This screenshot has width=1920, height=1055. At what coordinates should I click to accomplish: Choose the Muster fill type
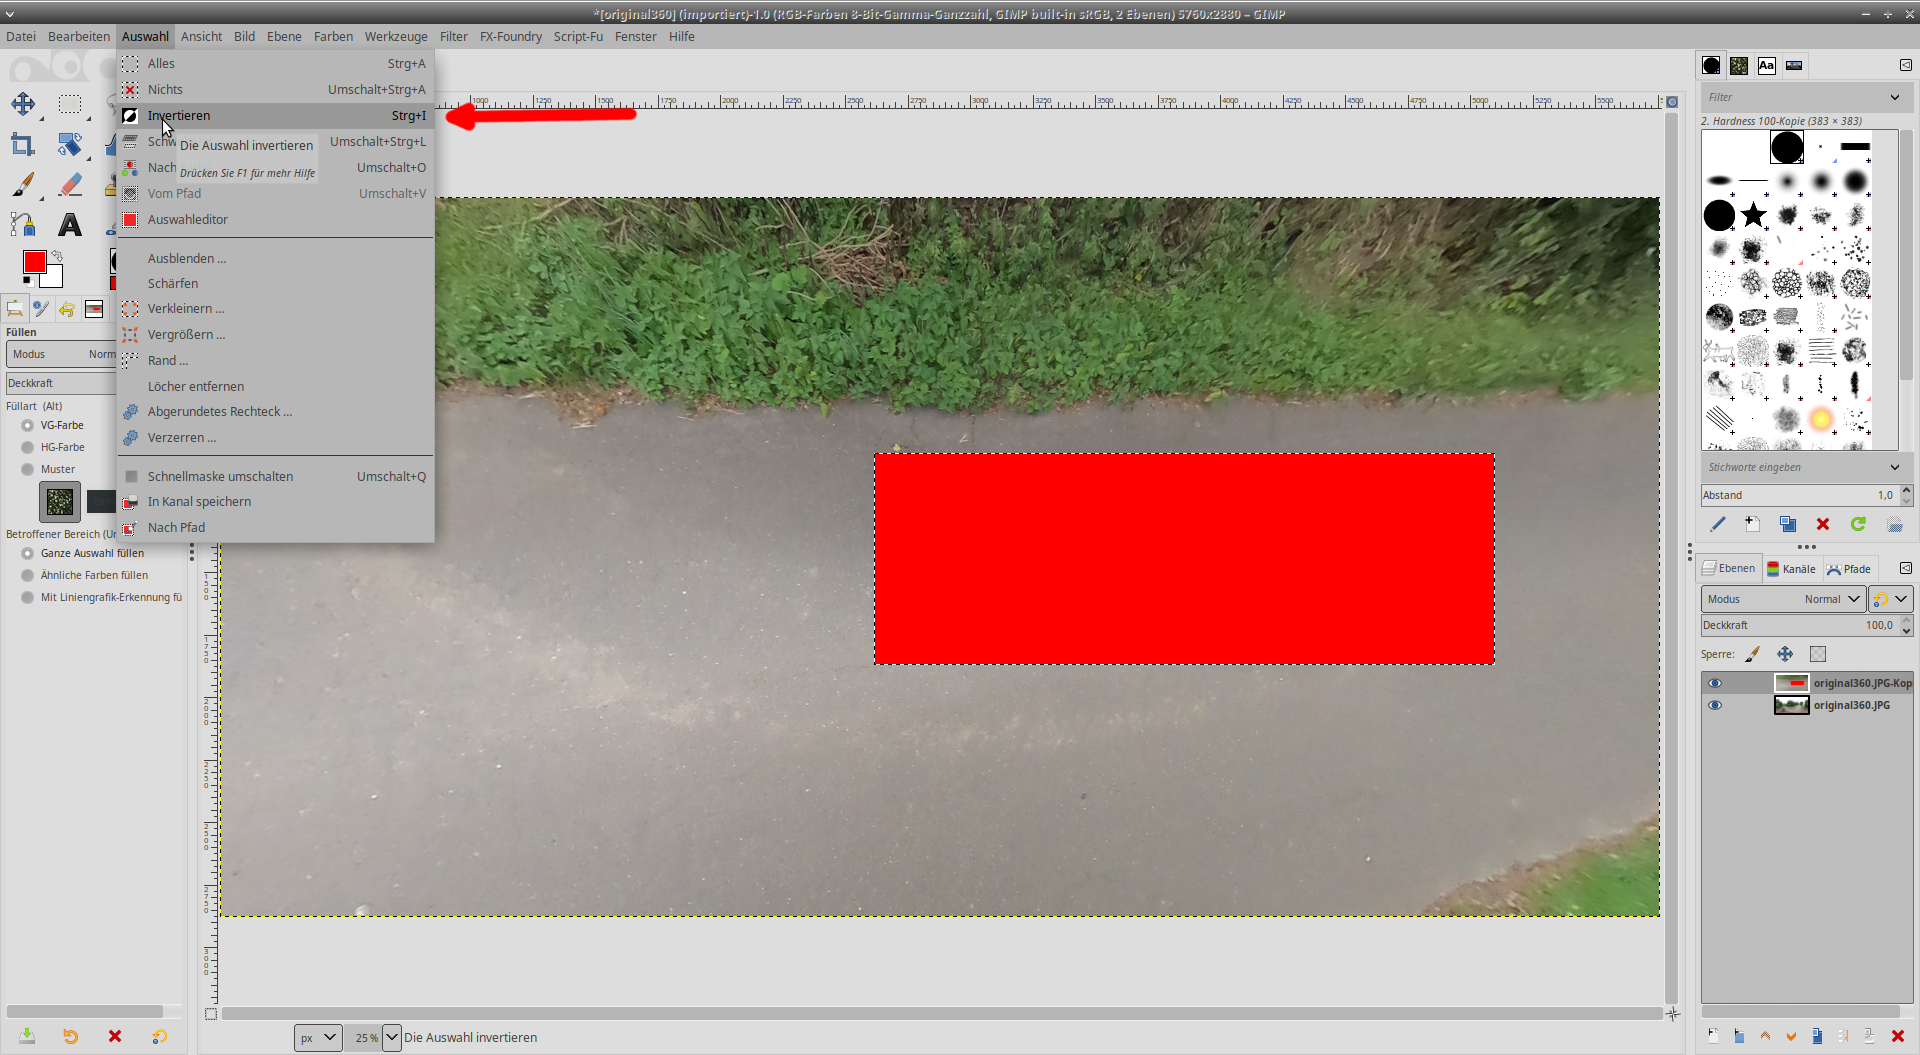pos(28,469)
